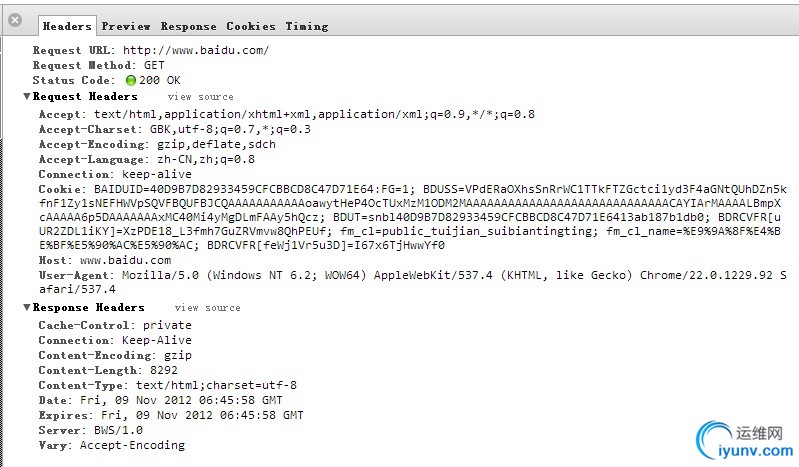Open the Response tab
The height and width of the screenshot is (467, 799).
point(189,26)
